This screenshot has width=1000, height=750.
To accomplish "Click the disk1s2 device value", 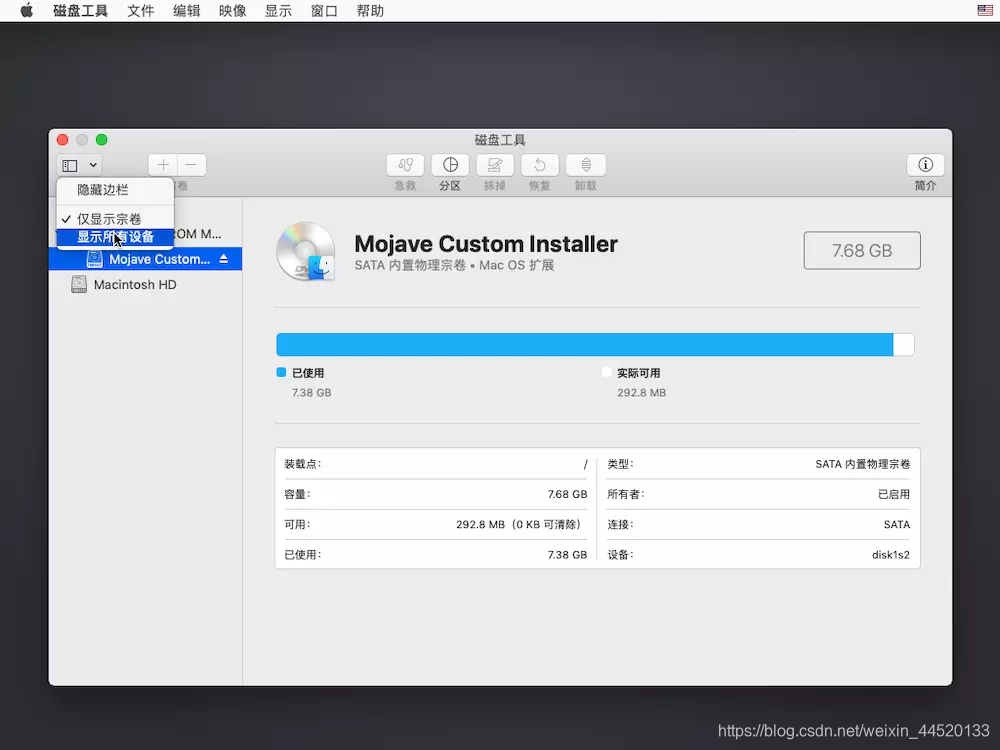I will tap(890, 555).
